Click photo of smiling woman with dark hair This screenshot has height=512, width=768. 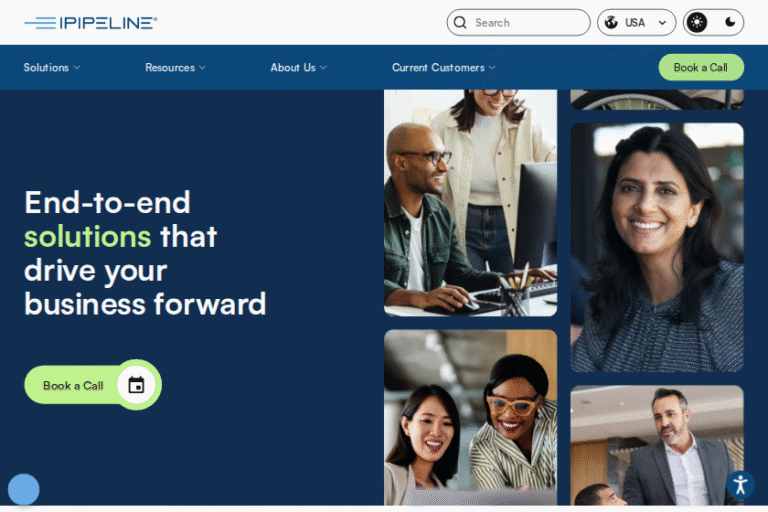(x=657, y=247)
